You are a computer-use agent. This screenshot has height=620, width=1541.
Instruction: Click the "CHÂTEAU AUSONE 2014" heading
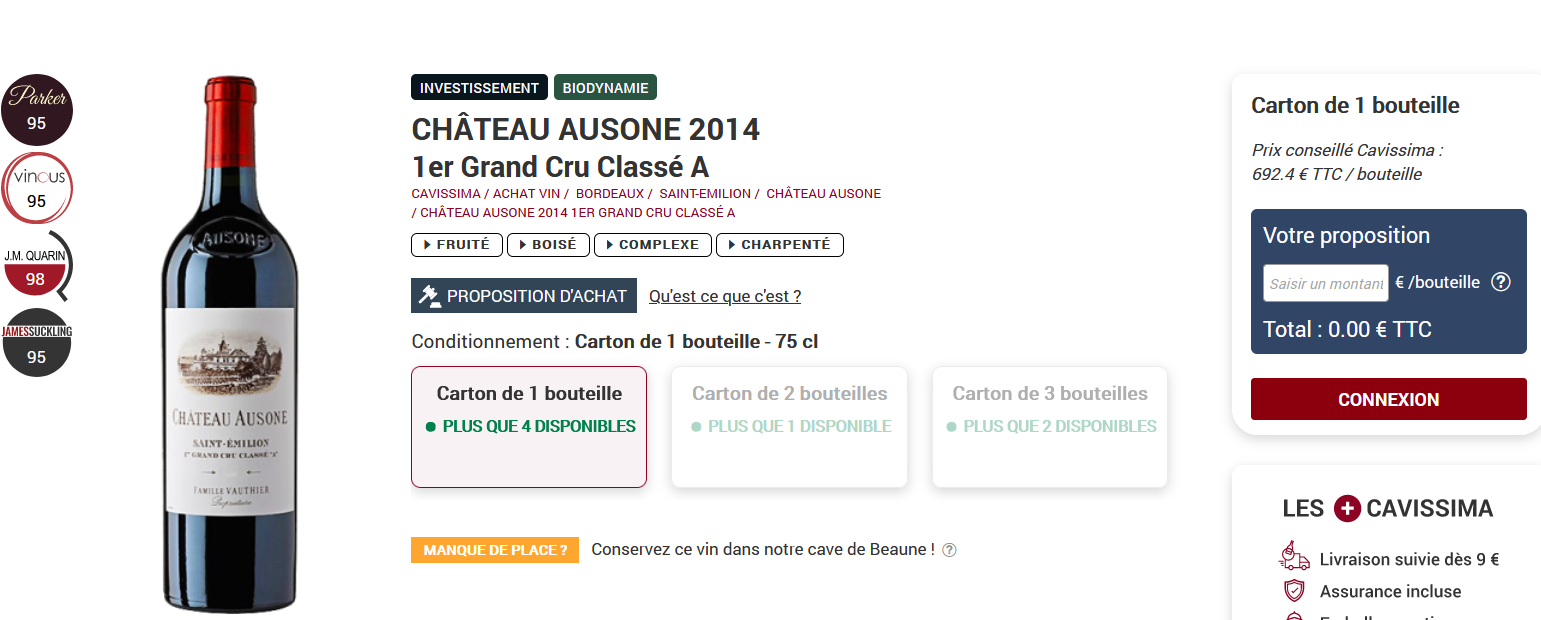(x=586, y=130)
